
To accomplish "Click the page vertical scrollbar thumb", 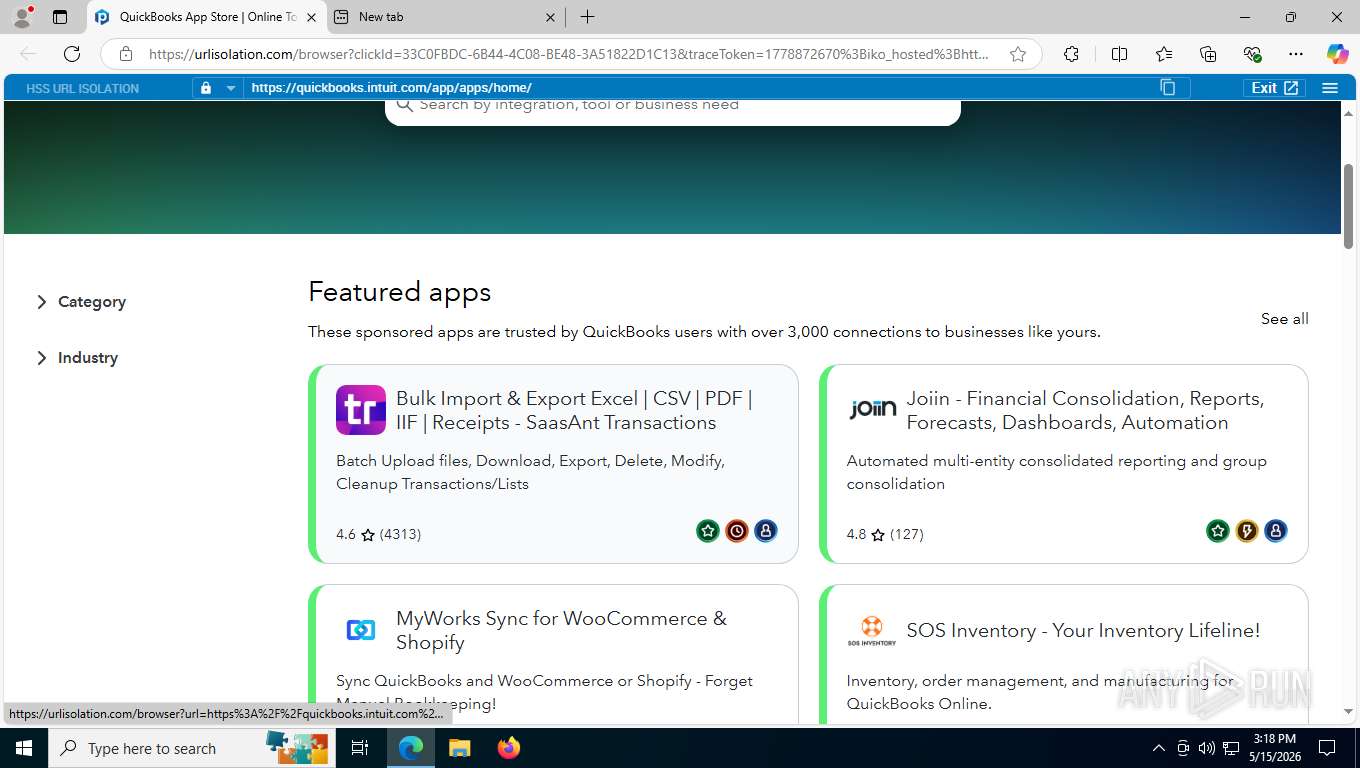I will pos(1348,206).
